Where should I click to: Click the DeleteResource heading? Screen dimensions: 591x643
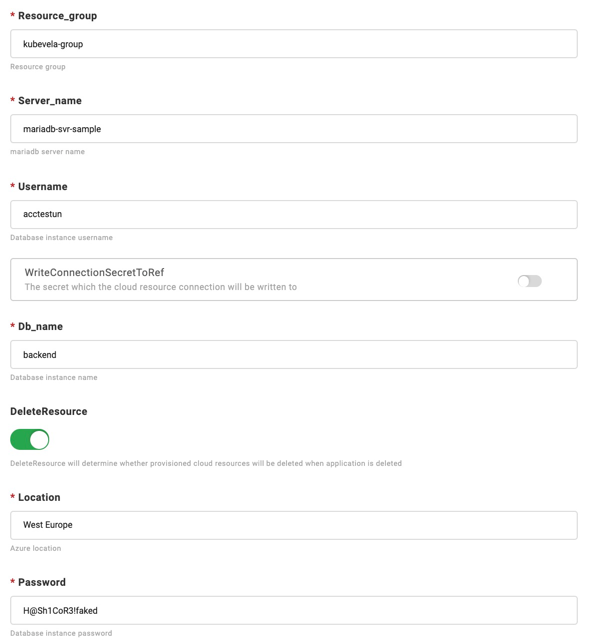(x=49, y=411)
